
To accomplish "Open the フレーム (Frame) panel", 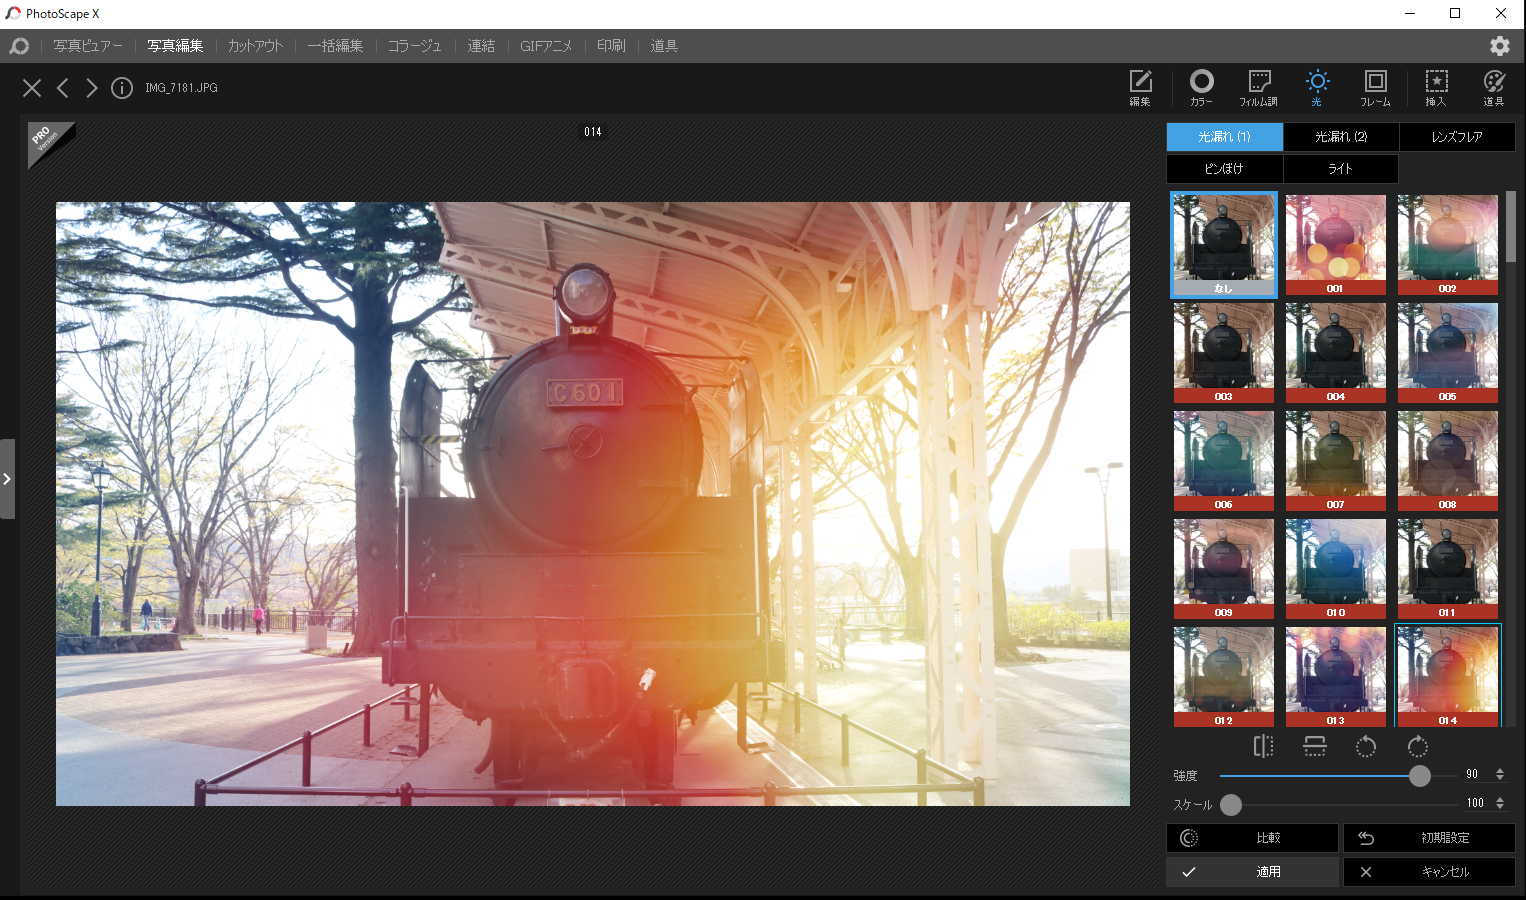I will tap(1375, 88).
